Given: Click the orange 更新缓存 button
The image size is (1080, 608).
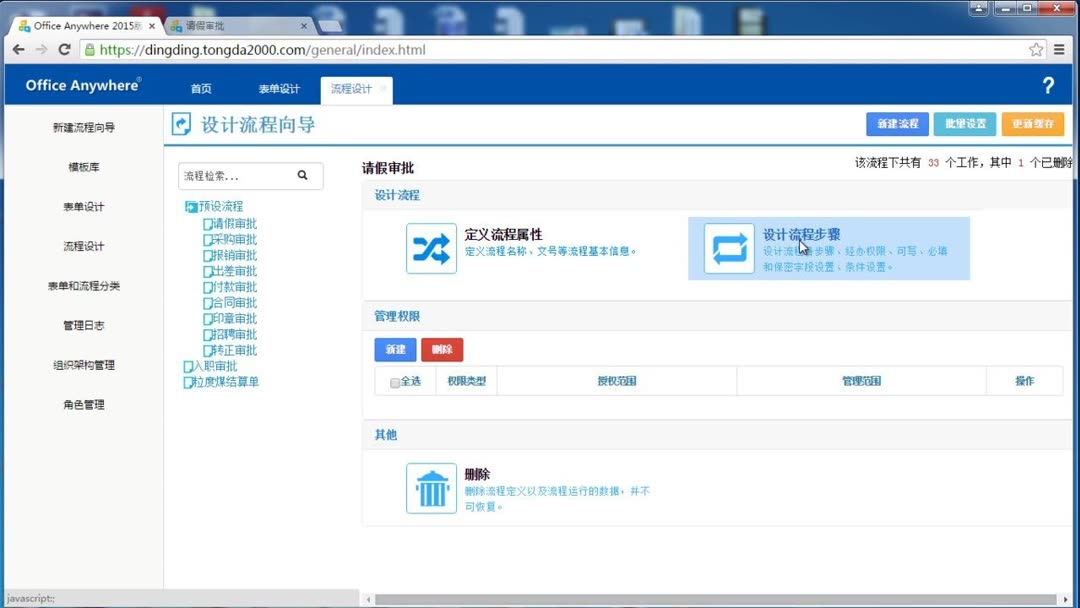Looking at the screenshot, I should pyautogui.click(x=1033, y=123).
